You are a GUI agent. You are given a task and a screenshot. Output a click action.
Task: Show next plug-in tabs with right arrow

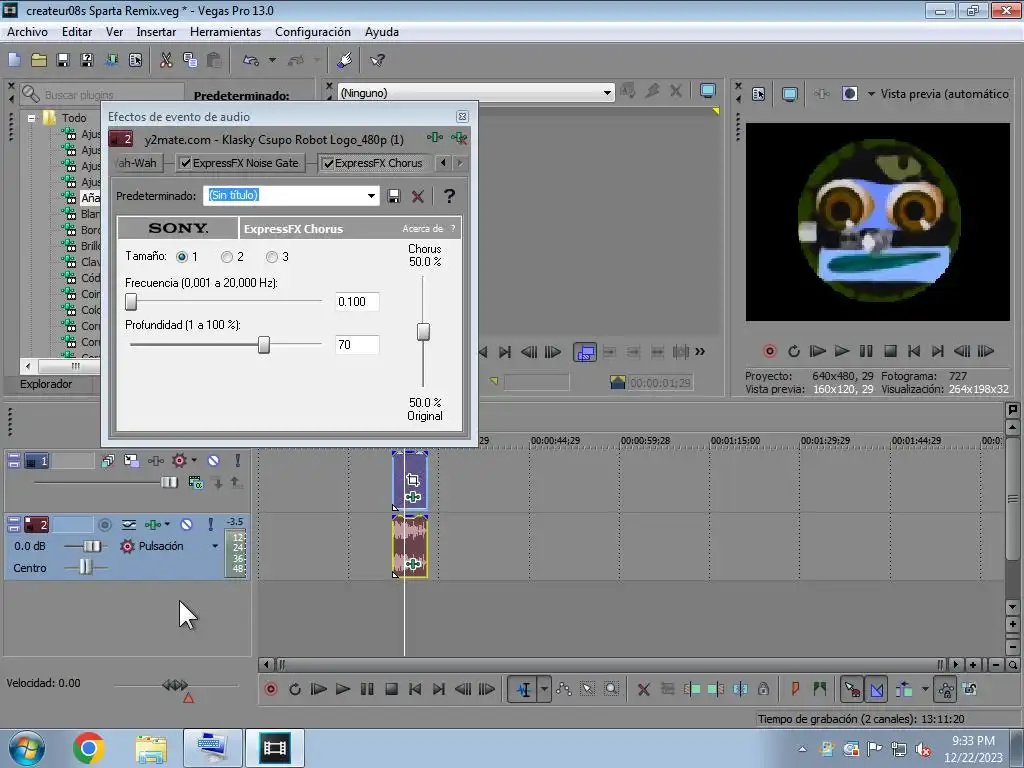[x=460, y=163]
